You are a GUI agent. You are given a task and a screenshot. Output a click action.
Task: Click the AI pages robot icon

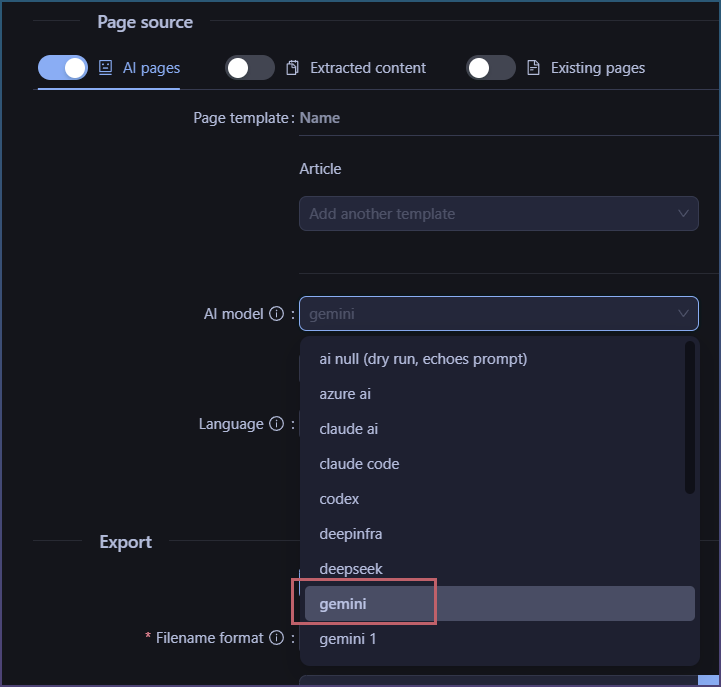[x=105, y=68]
